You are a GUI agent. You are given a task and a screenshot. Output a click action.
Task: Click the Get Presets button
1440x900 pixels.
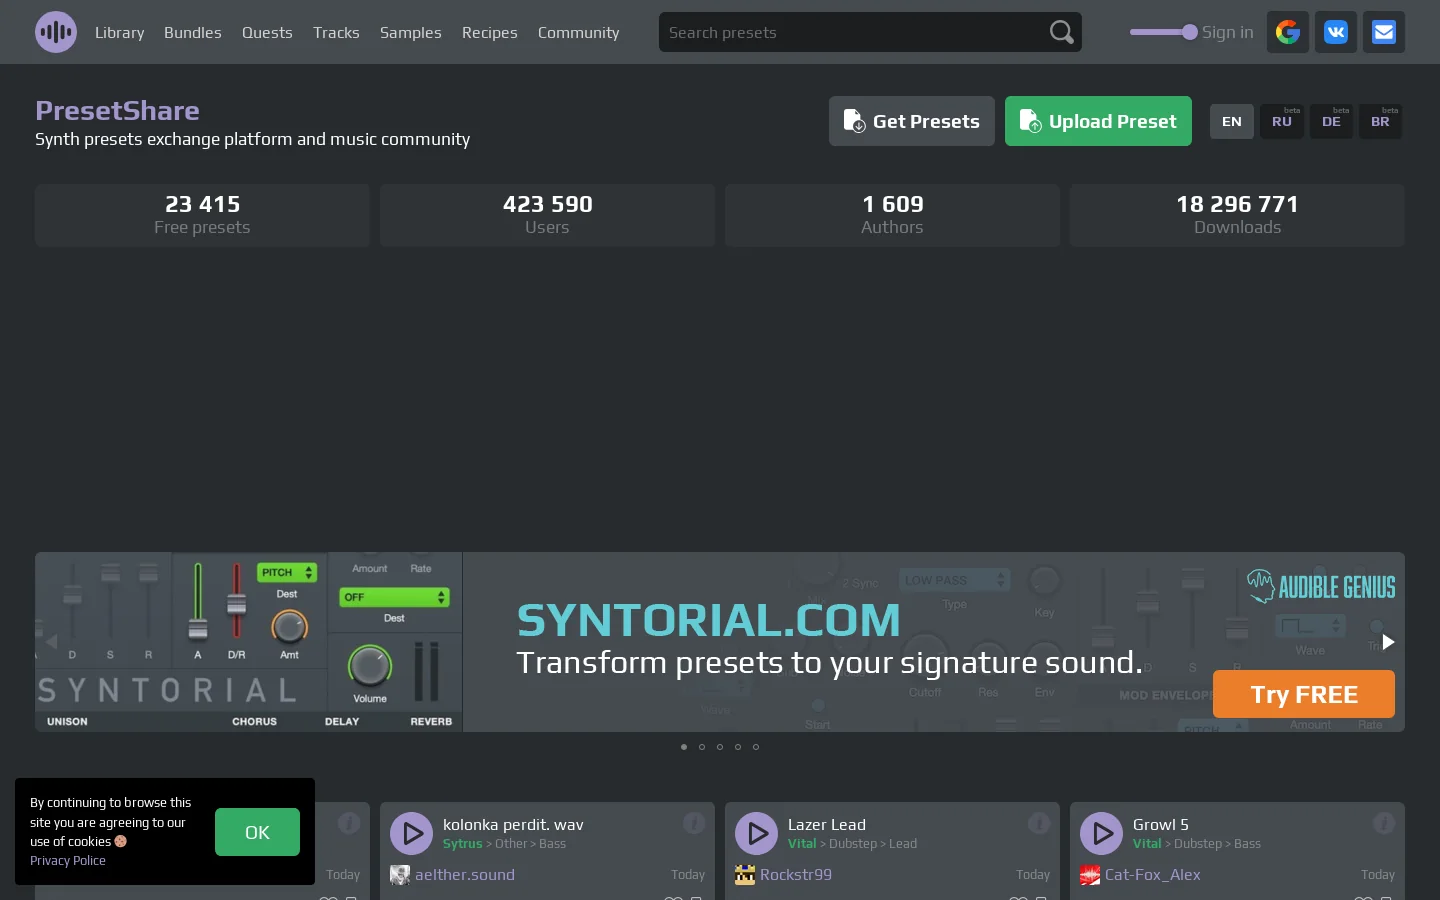[912, 121]
